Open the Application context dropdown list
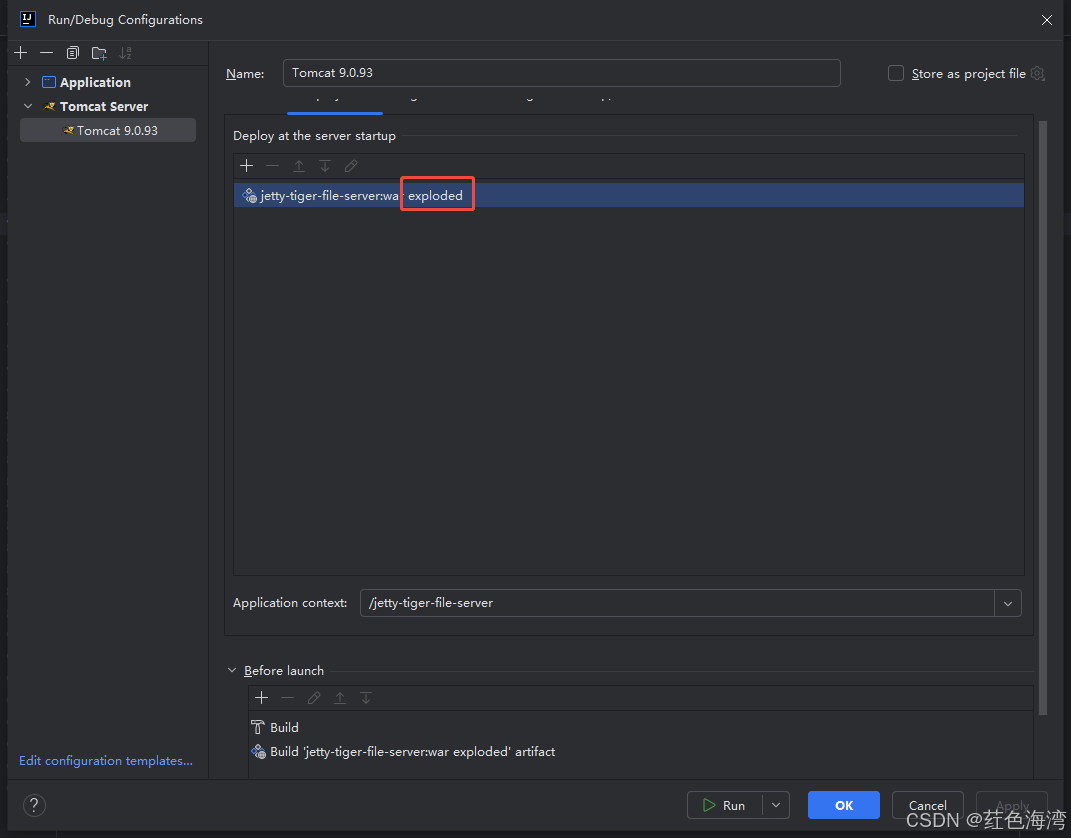 (1007, 603)
